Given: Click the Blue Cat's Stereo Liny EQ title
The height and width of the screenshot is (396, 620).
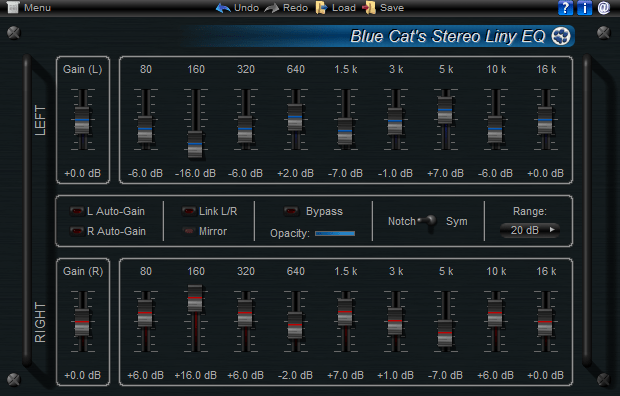Looking at the screenshot, I should 448,36.
